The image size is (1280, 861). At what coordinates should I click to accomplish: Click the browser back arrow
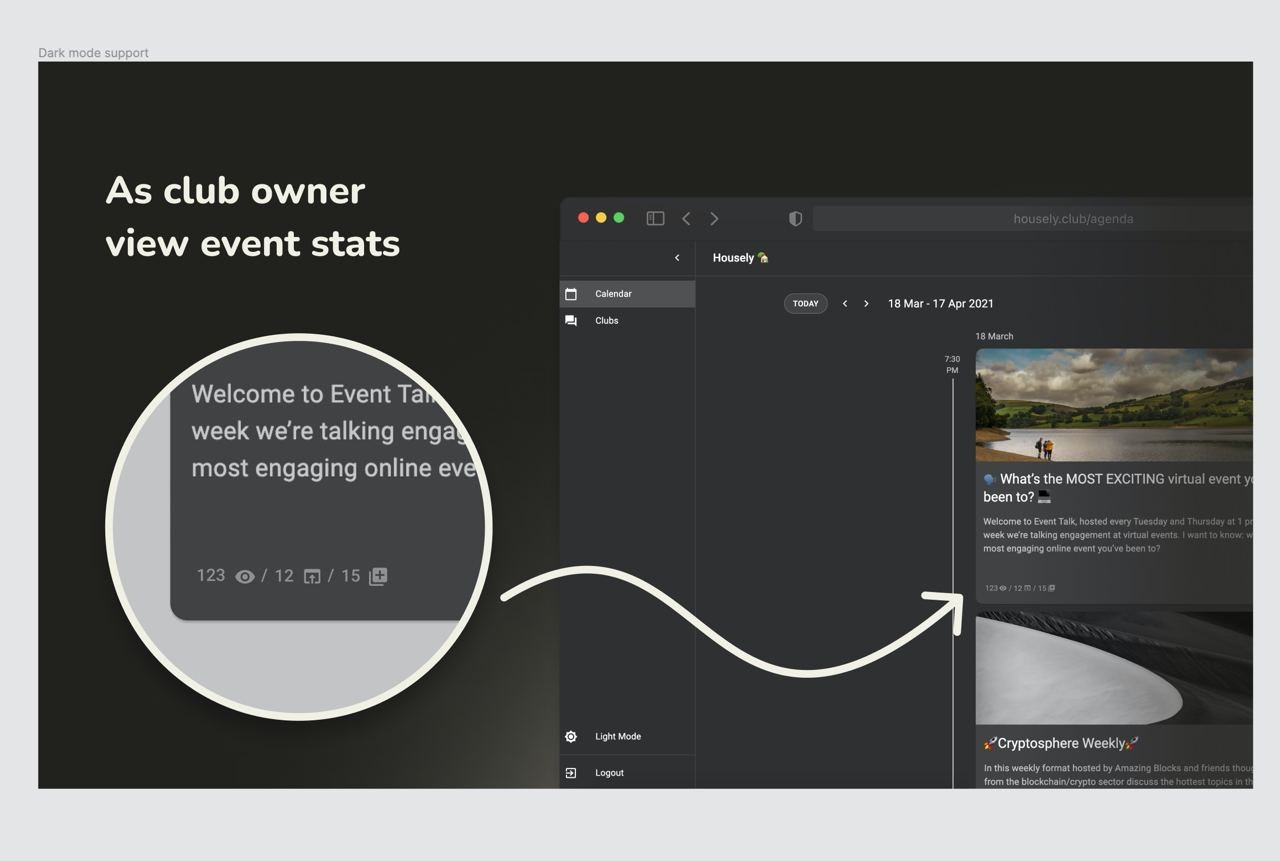(x=686, y=219)
